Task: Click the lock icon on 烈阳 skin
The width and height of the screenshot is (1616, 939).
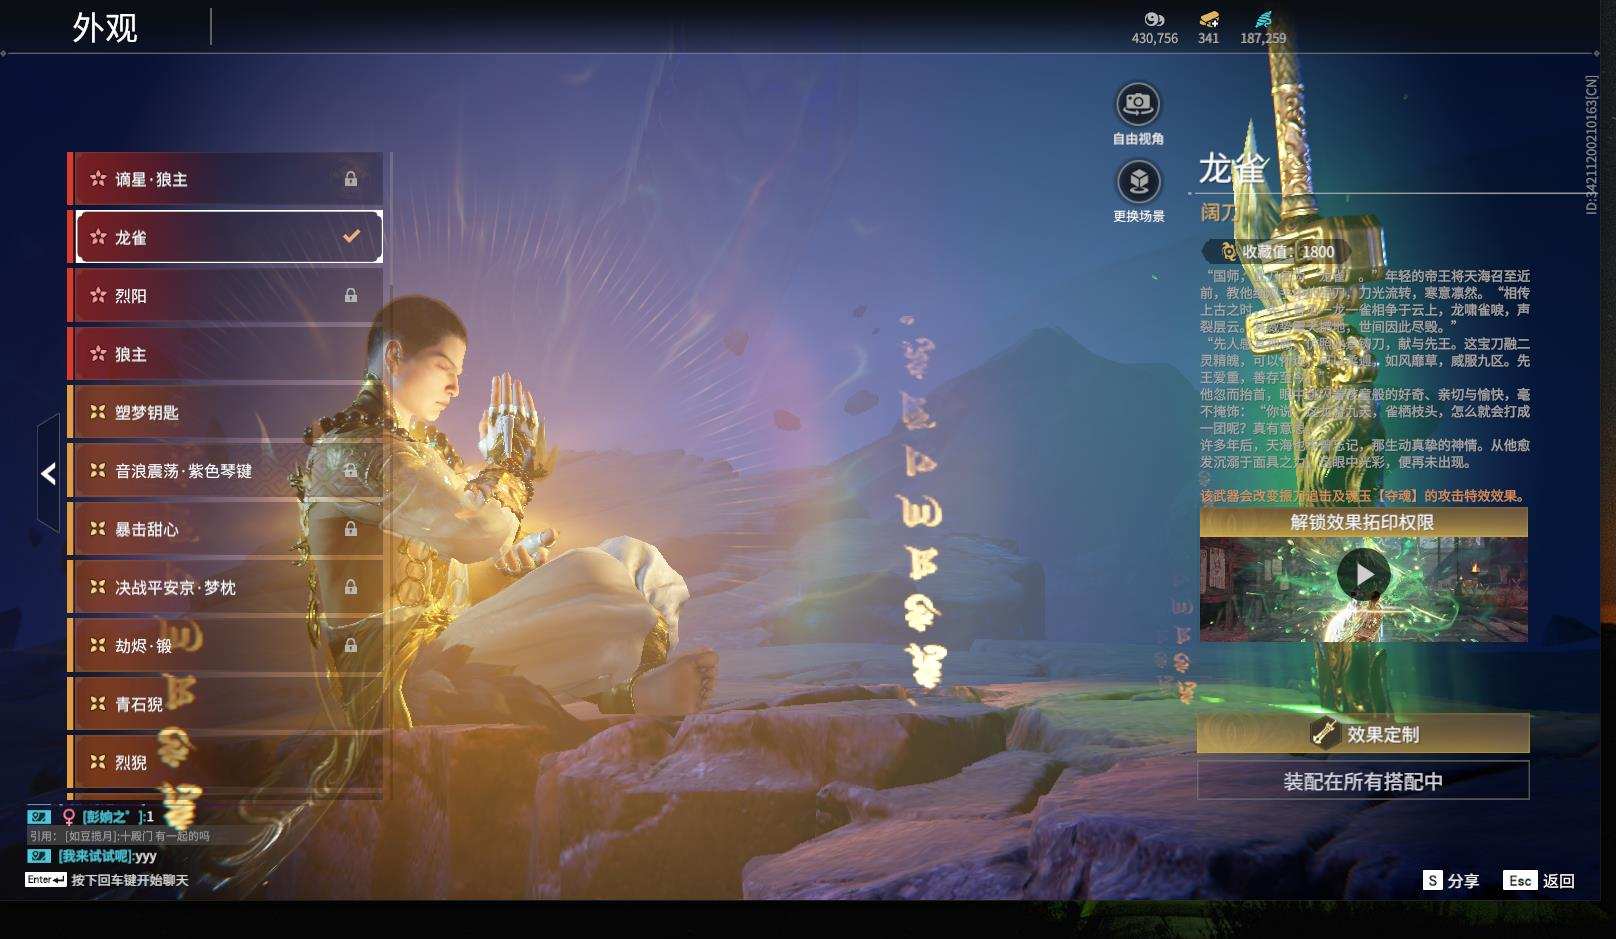Action: (x=351, y=296)
